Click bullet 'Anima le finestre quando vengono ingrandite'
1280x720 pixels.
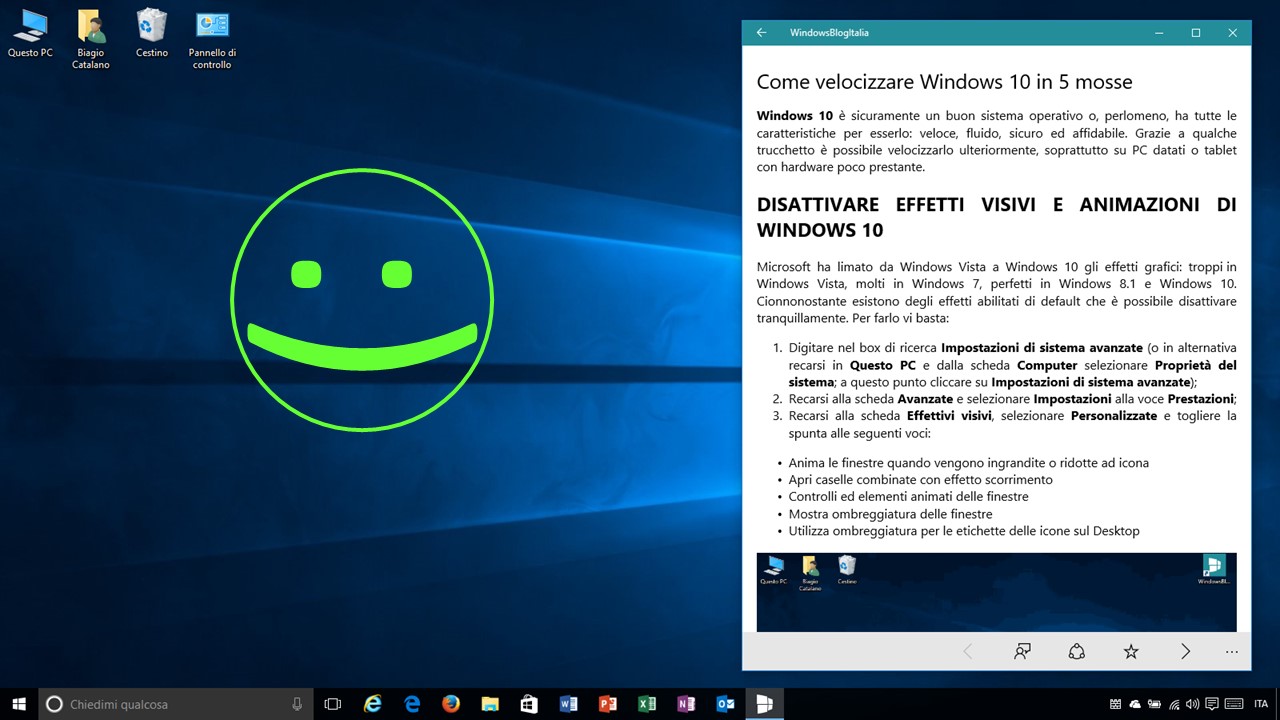click(x=968, y=463)
